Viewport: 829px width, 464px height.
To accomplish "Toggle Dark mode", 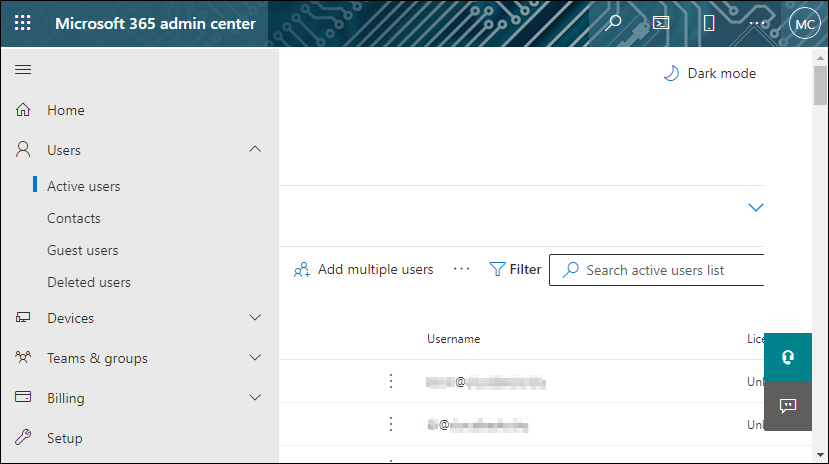I will pyautogui.click(x=710, y=73).
